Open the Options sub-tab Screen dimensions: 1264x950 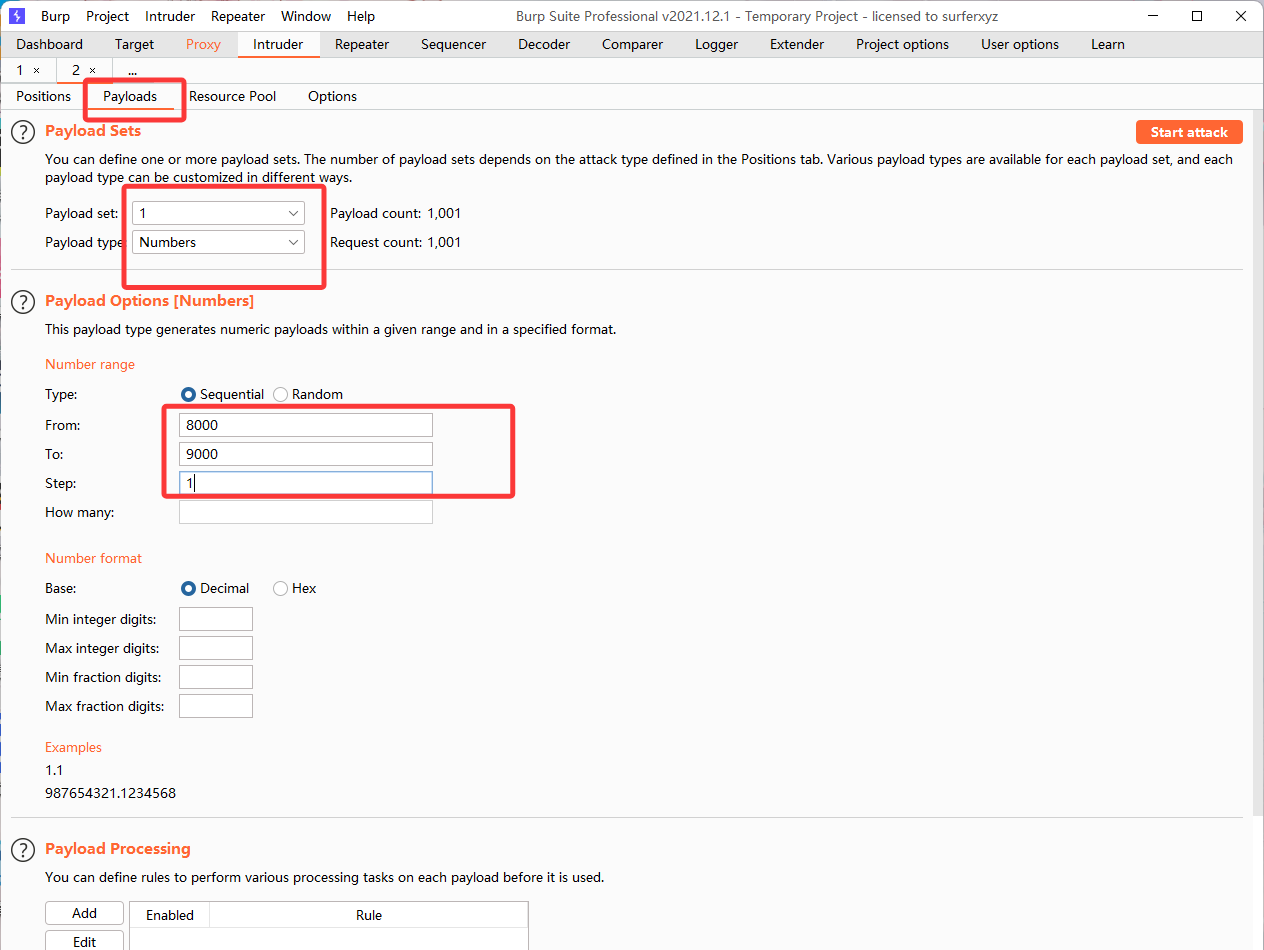332,96
